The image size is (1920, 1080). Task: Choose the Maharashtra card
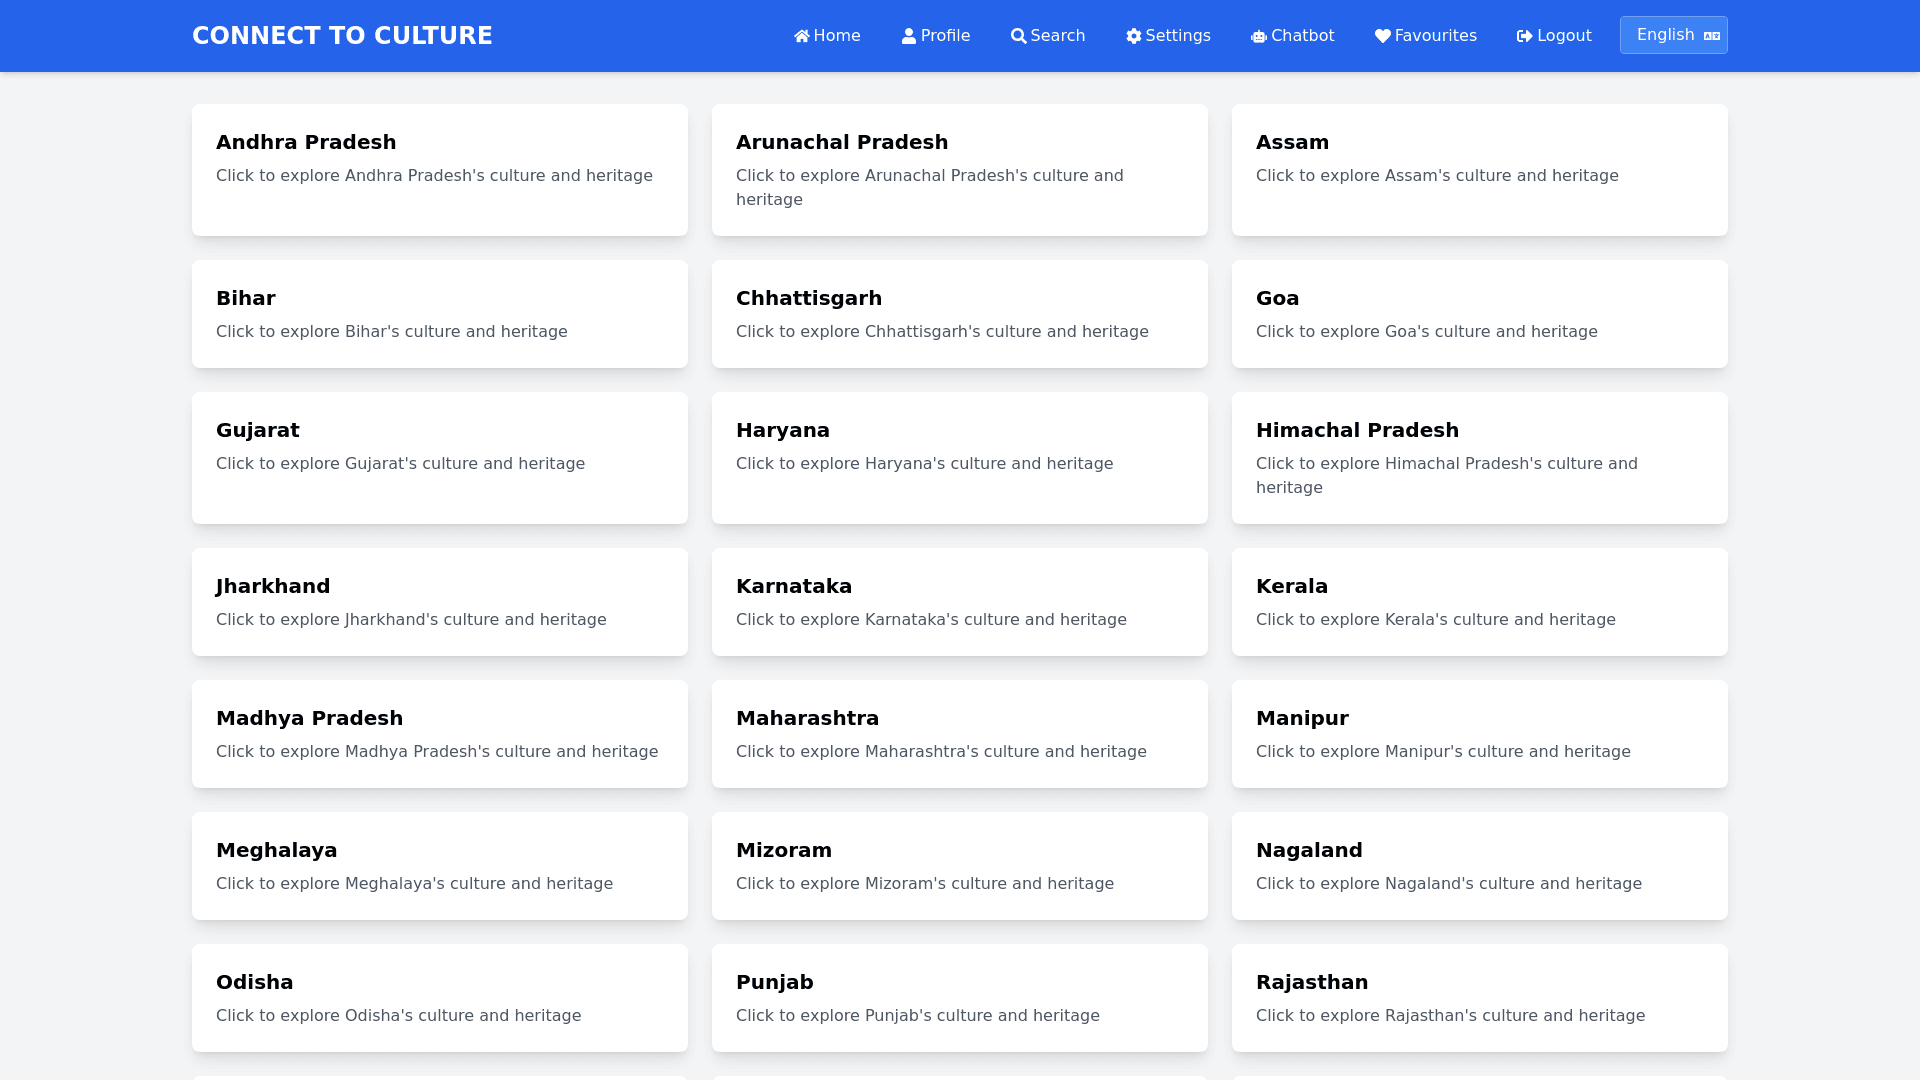[959, 734]
